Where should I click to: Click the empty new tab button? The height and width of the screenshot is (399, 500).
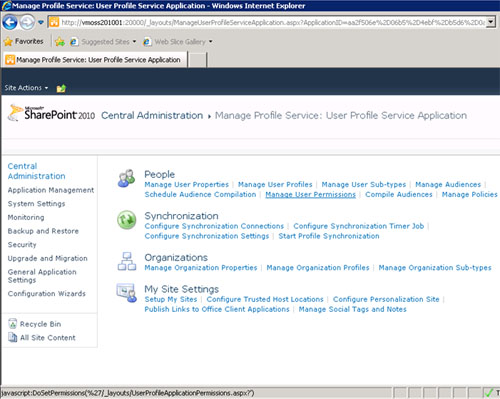pyautogui.click(x=198, y=60)
